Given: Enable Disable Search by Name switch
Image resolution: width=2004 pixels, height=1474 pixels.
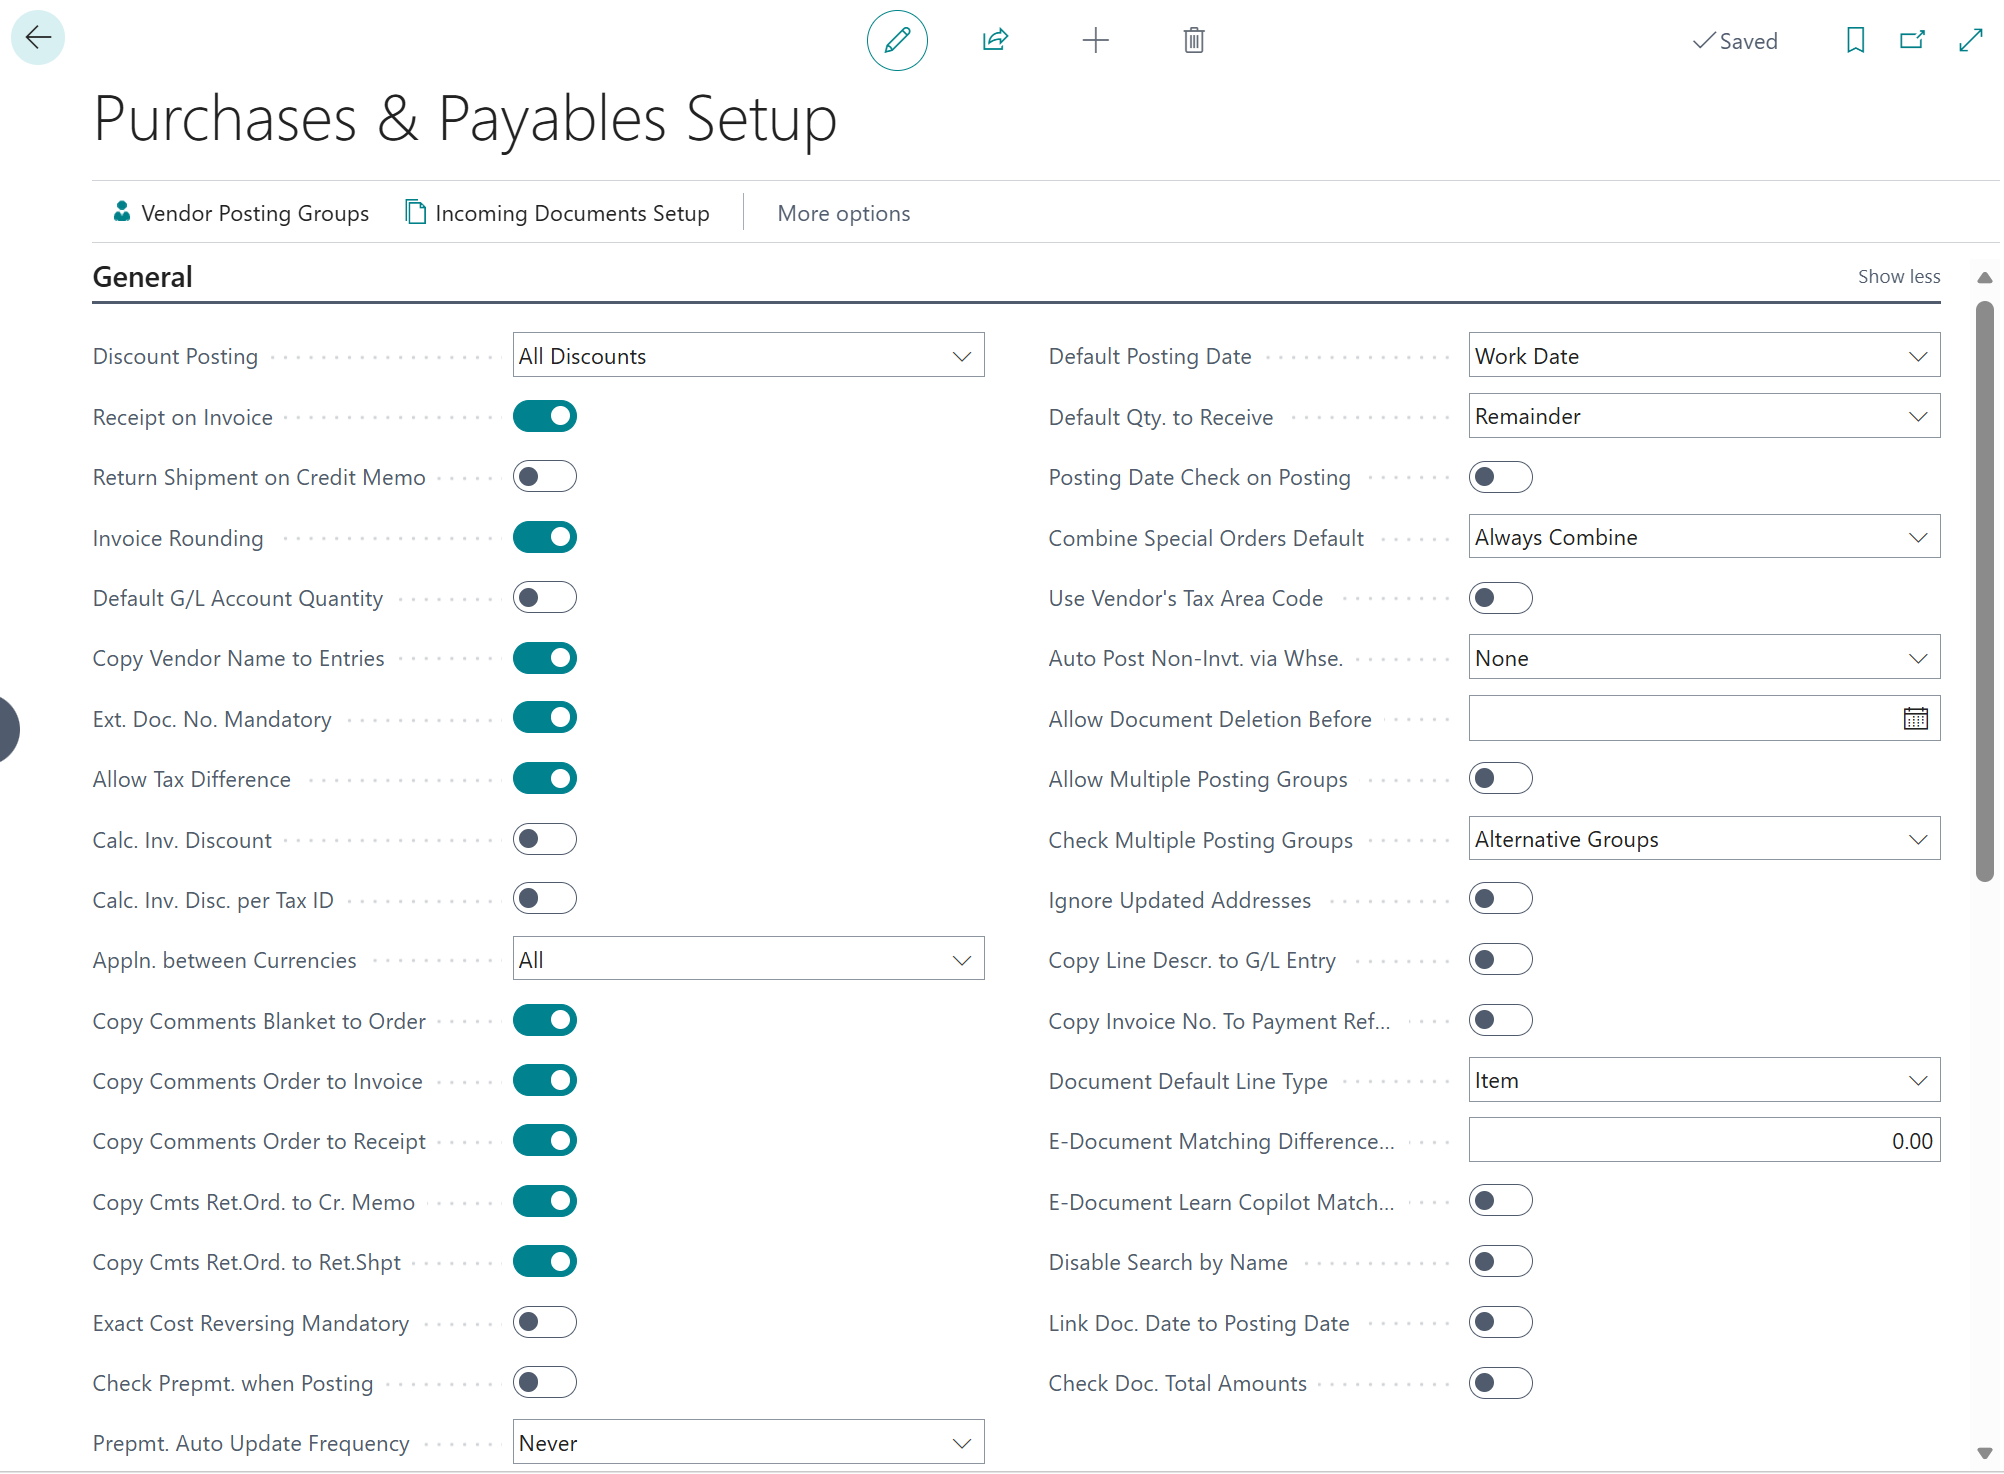Looking at the screenshot, I should [1501, 1262].
